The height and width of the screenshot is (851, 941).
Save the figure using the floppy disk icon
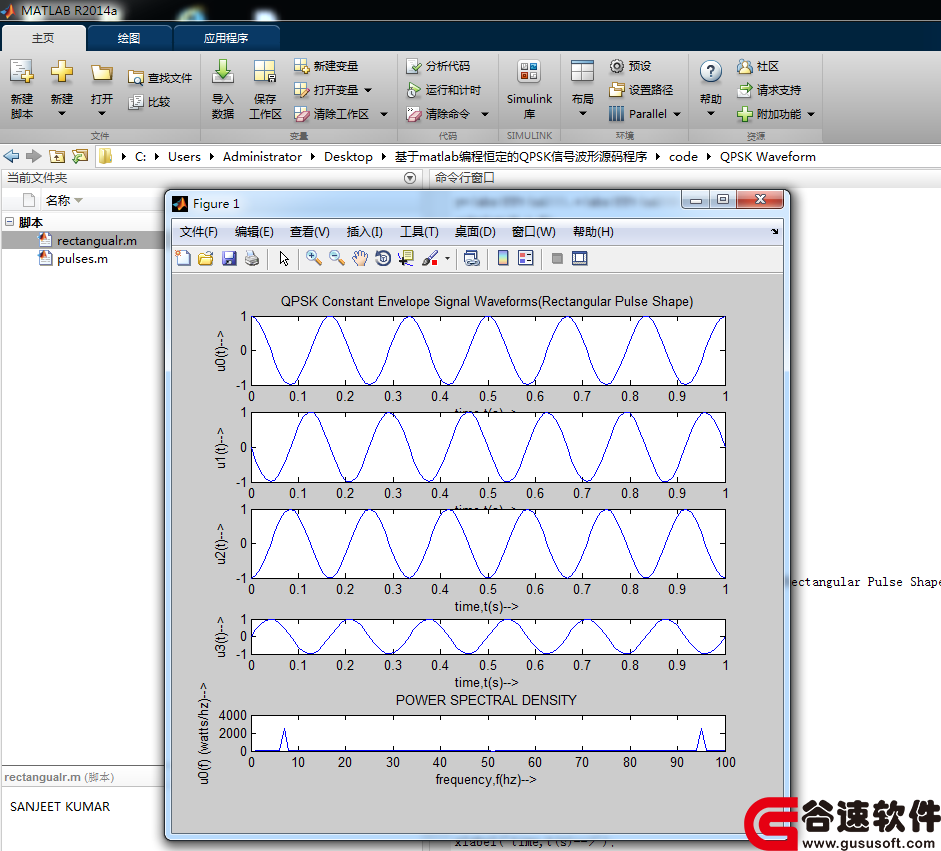pos(229,259)
